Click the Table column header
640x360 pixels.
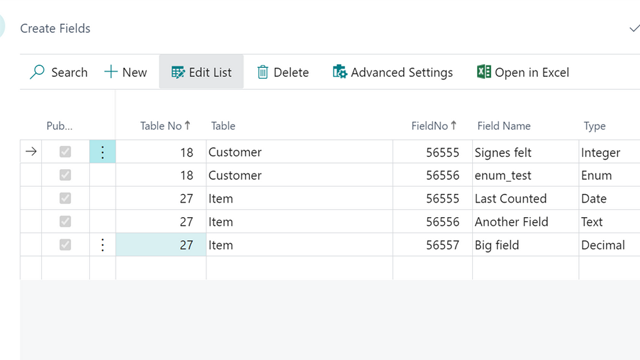(x=223, y=126)
